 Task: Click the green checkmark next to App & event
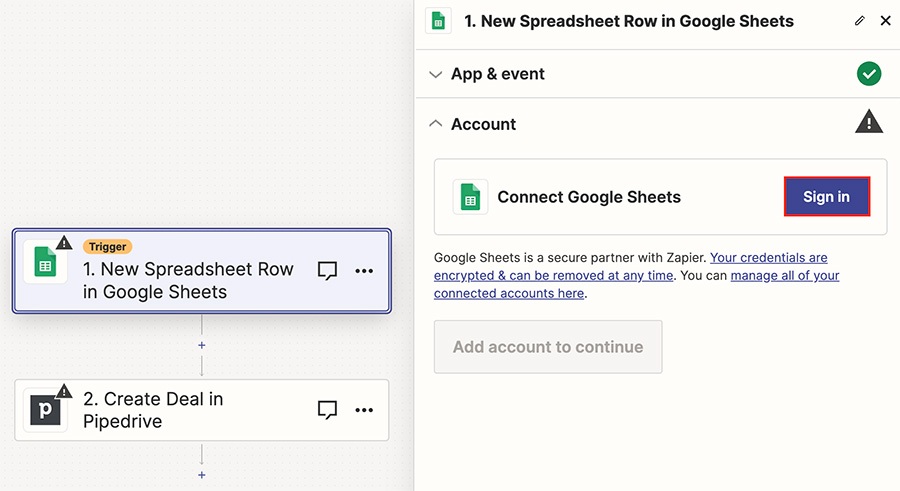click(x=869, y=74)
